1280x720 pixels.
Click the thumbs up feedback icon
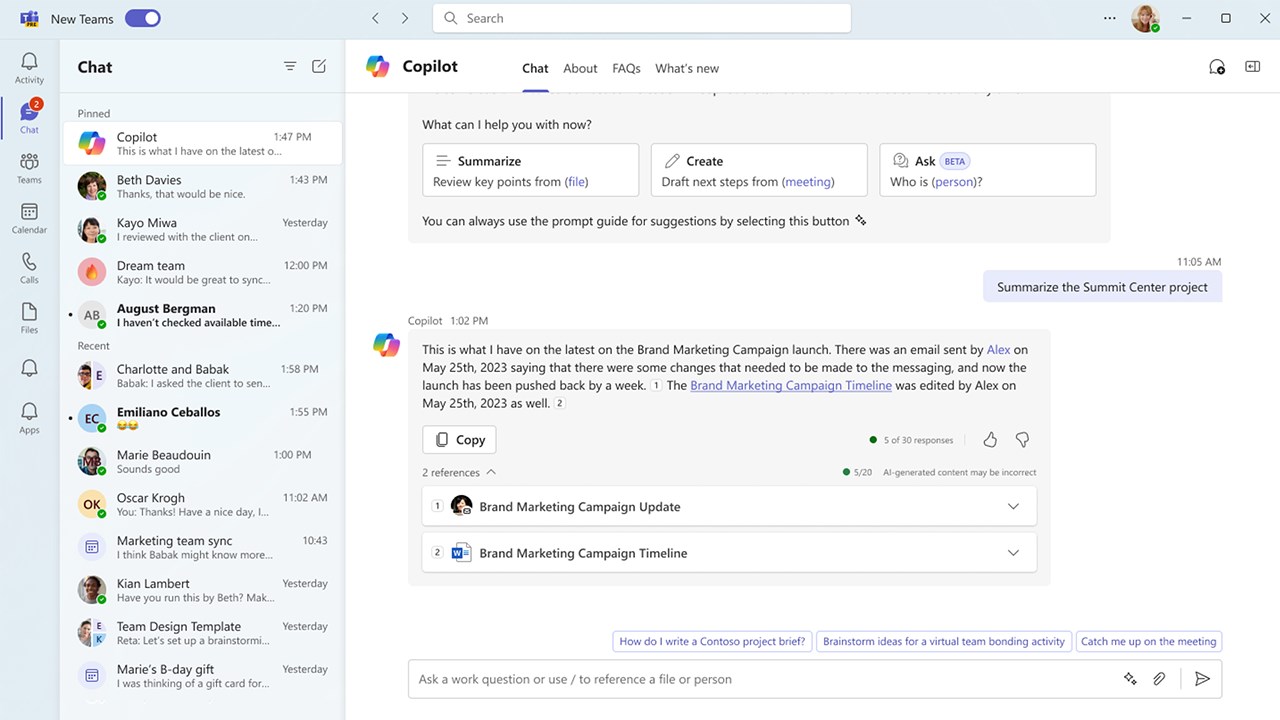(x=990, y=440)
